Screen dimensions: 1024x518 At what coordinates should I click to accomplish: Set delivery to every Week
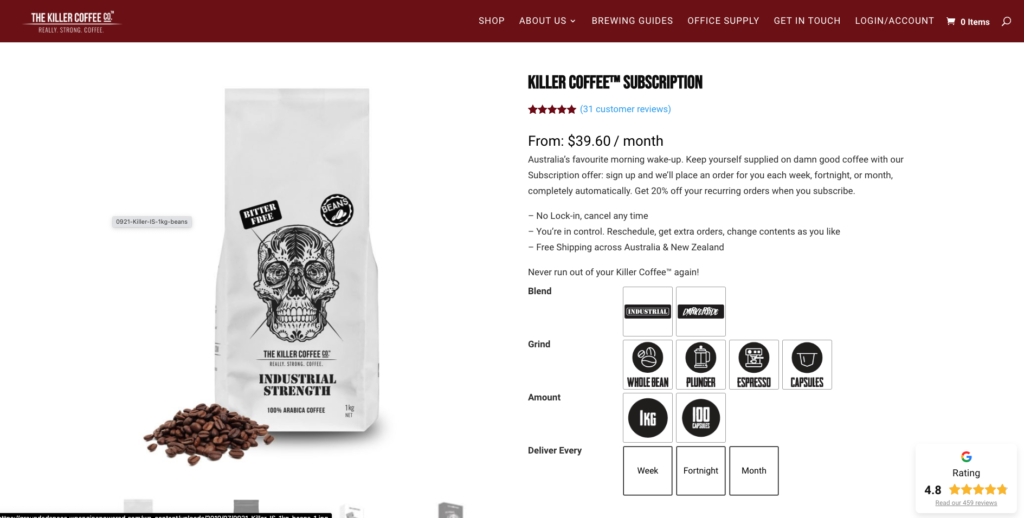pyautogui.click(x=647, y=471)
